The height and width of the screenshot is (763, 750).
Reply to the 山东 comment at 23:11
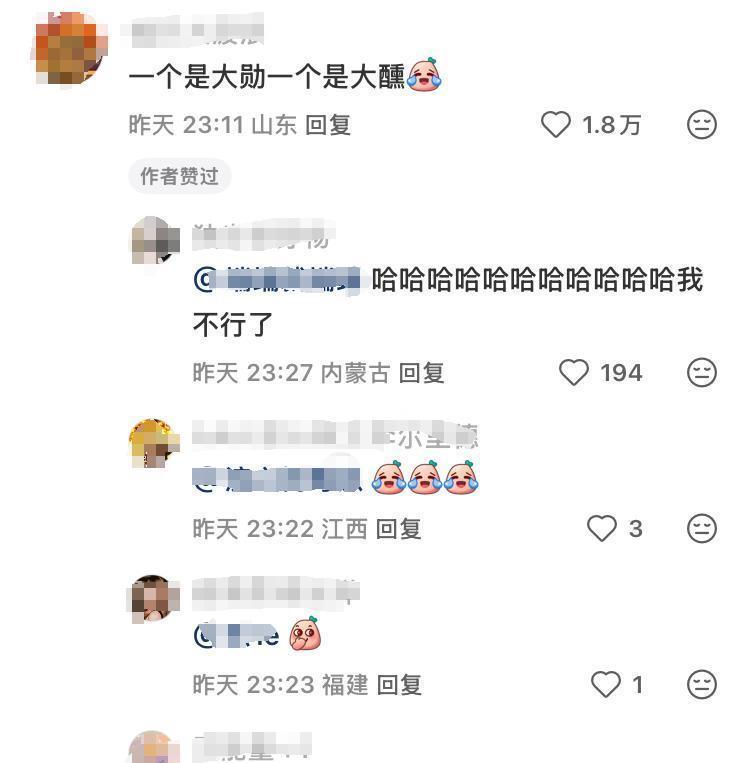pyautogui.click(x=328, y=125)
